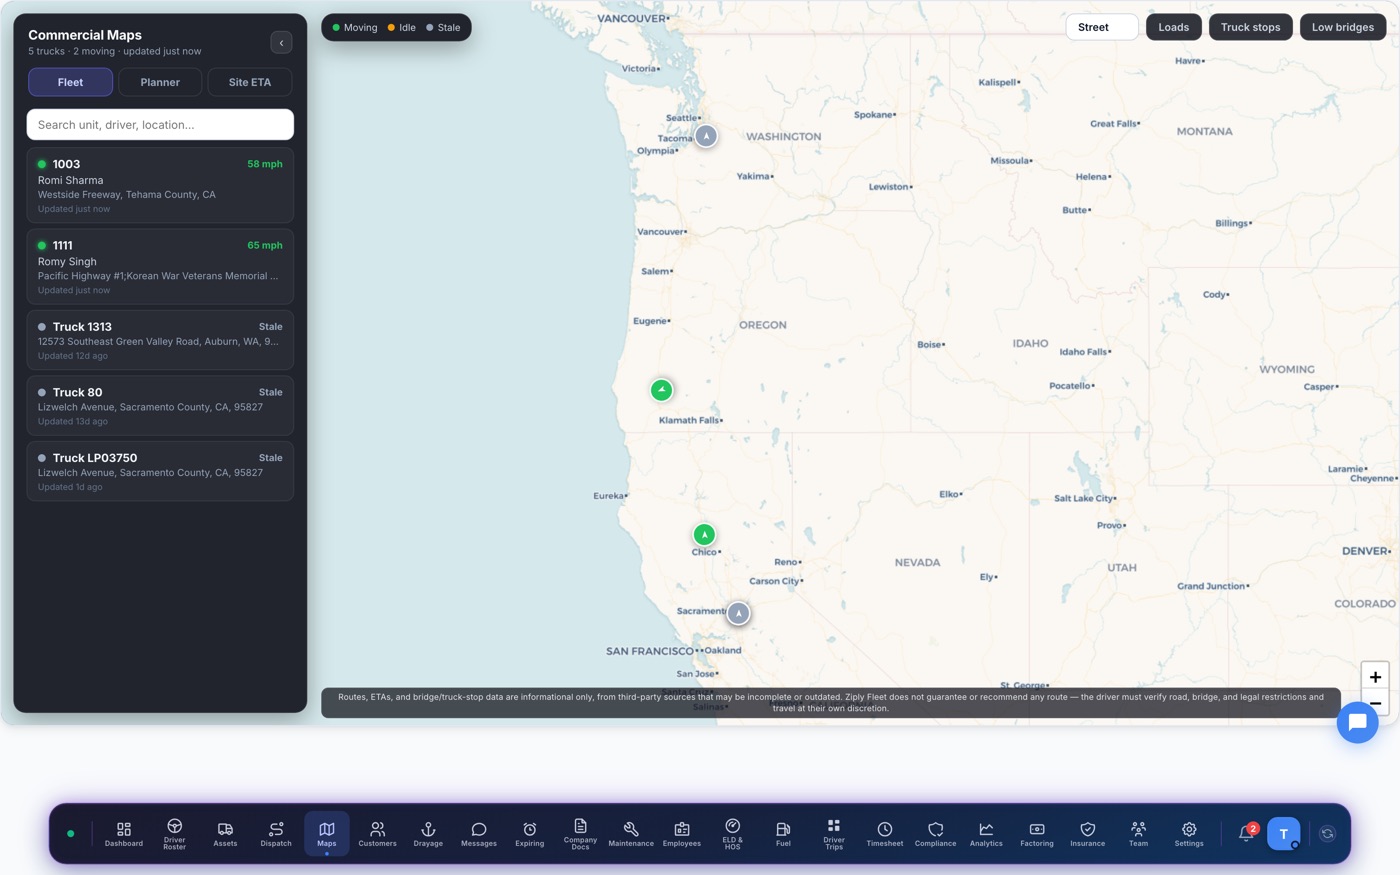Select truck 1003 Romi Sharma card
Image resolution: width=1400 pixels, height=875 pixels.
coord(160,186)
